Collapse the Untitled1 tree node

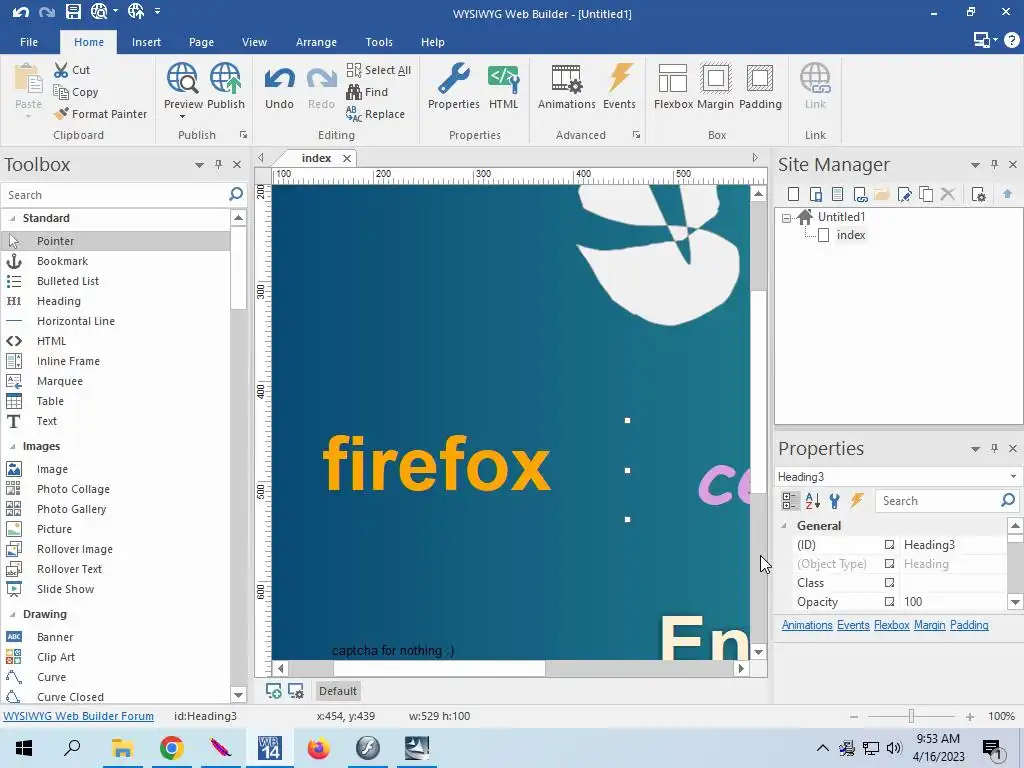[786, 218]
